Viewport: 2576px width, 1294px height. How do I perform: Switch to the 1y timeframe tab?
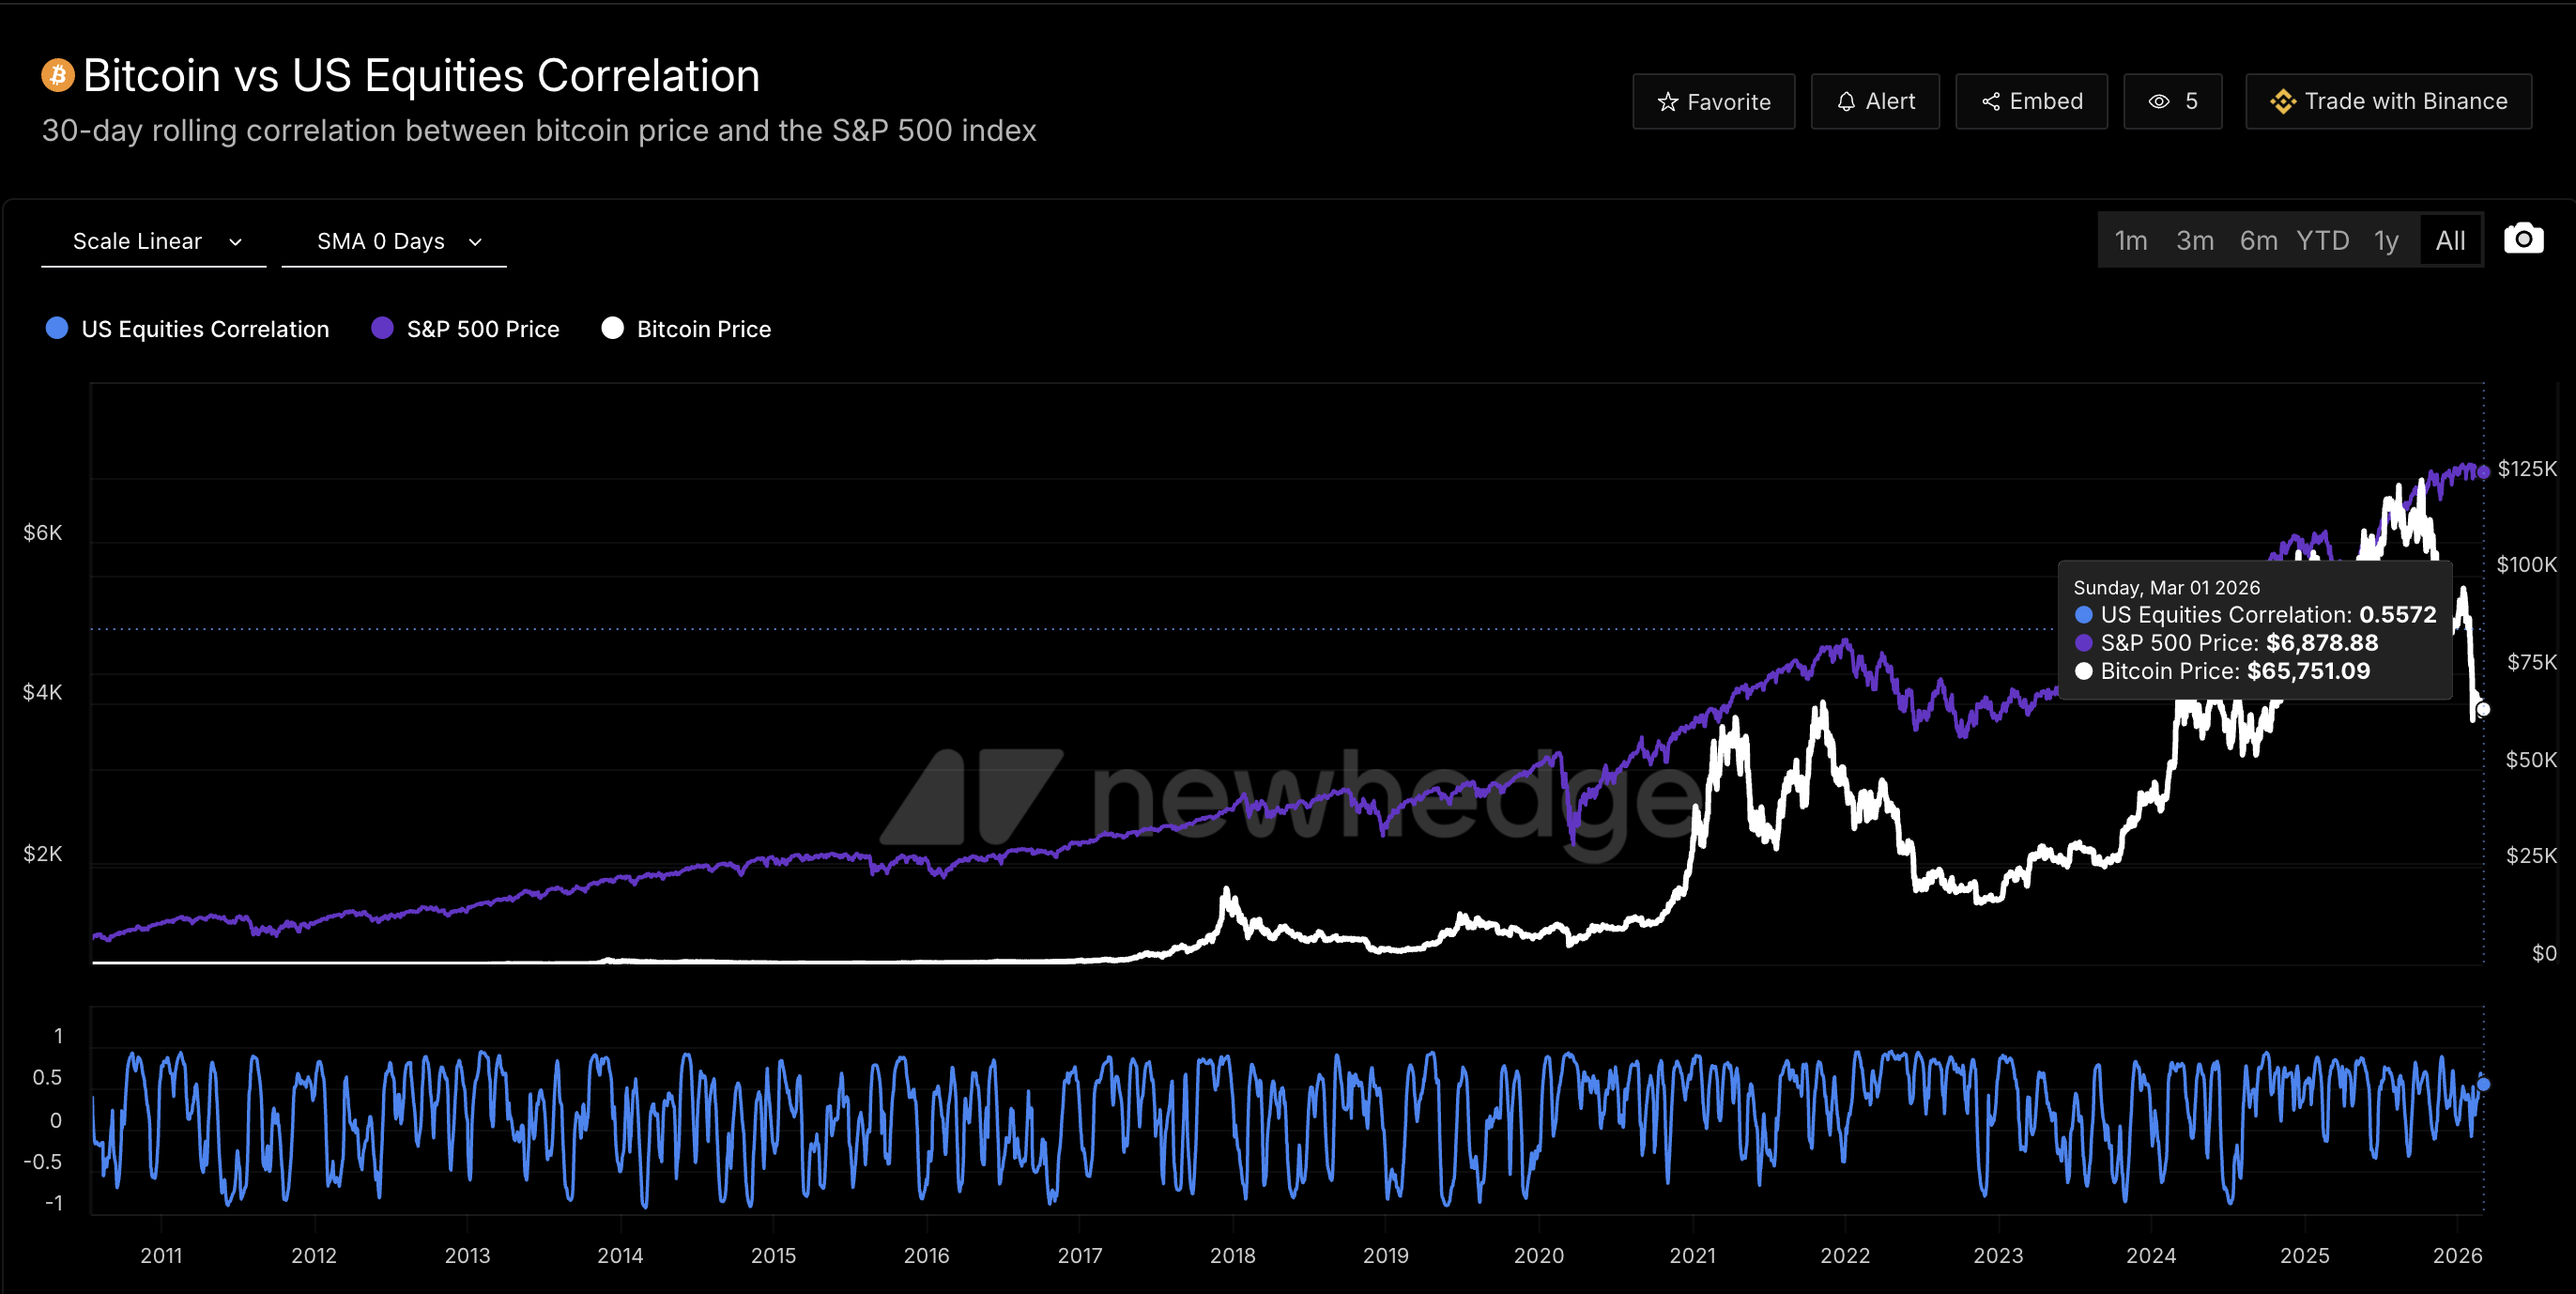pyautogui.click(x=2387, y=240)
